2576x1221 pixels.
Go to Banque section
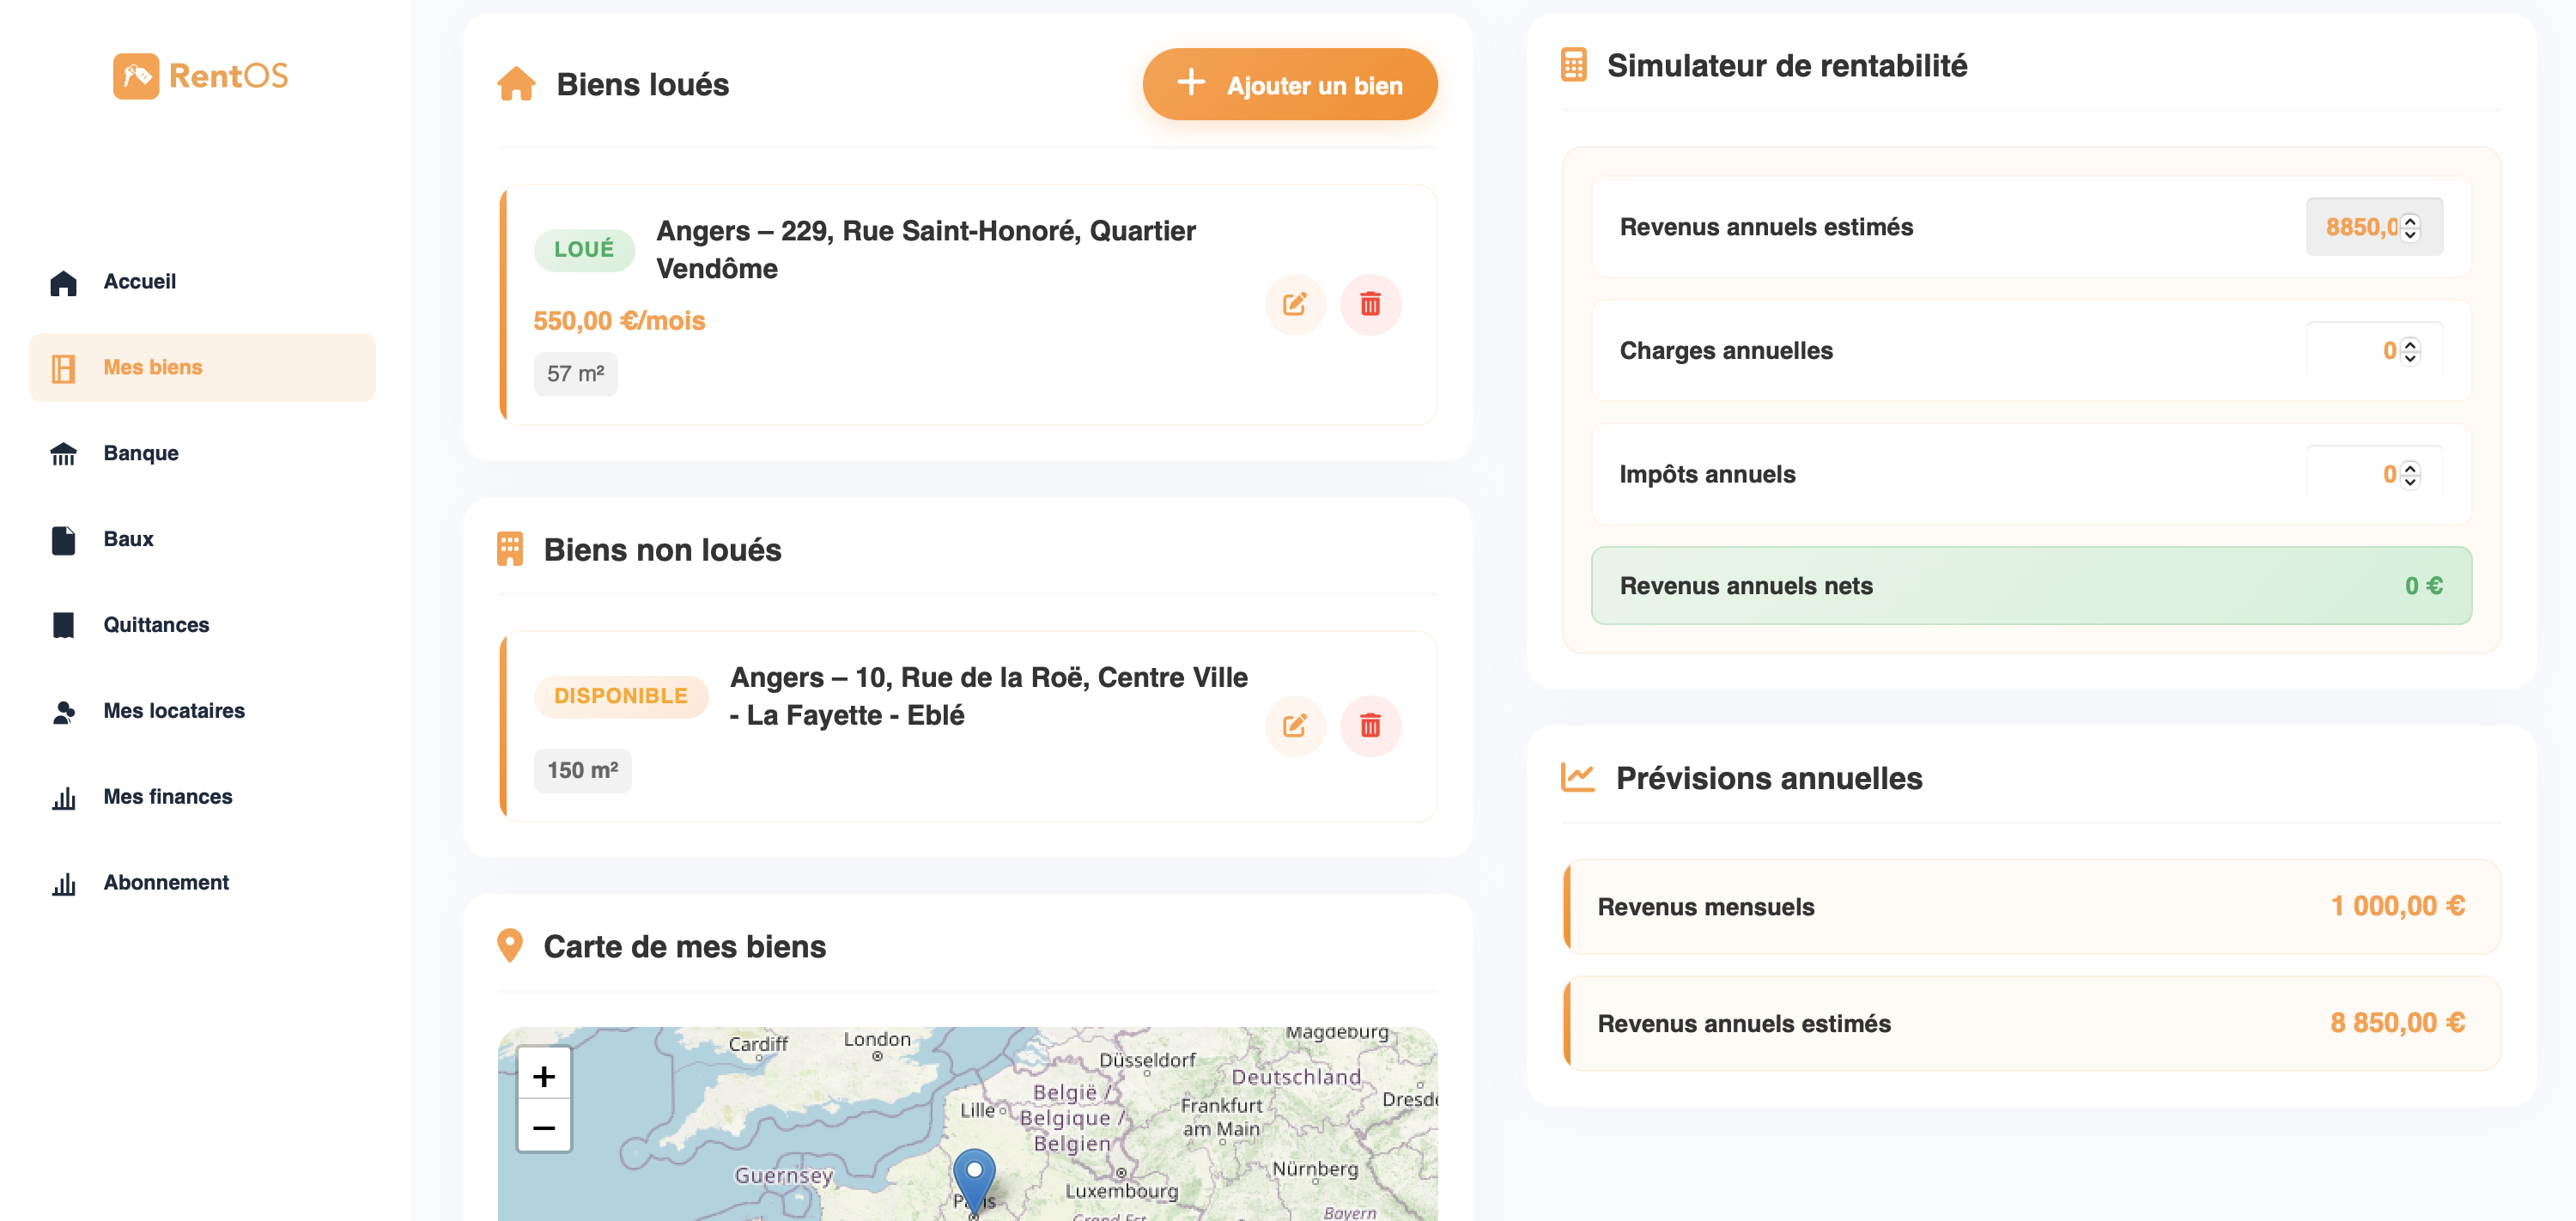tap(140, 453)
